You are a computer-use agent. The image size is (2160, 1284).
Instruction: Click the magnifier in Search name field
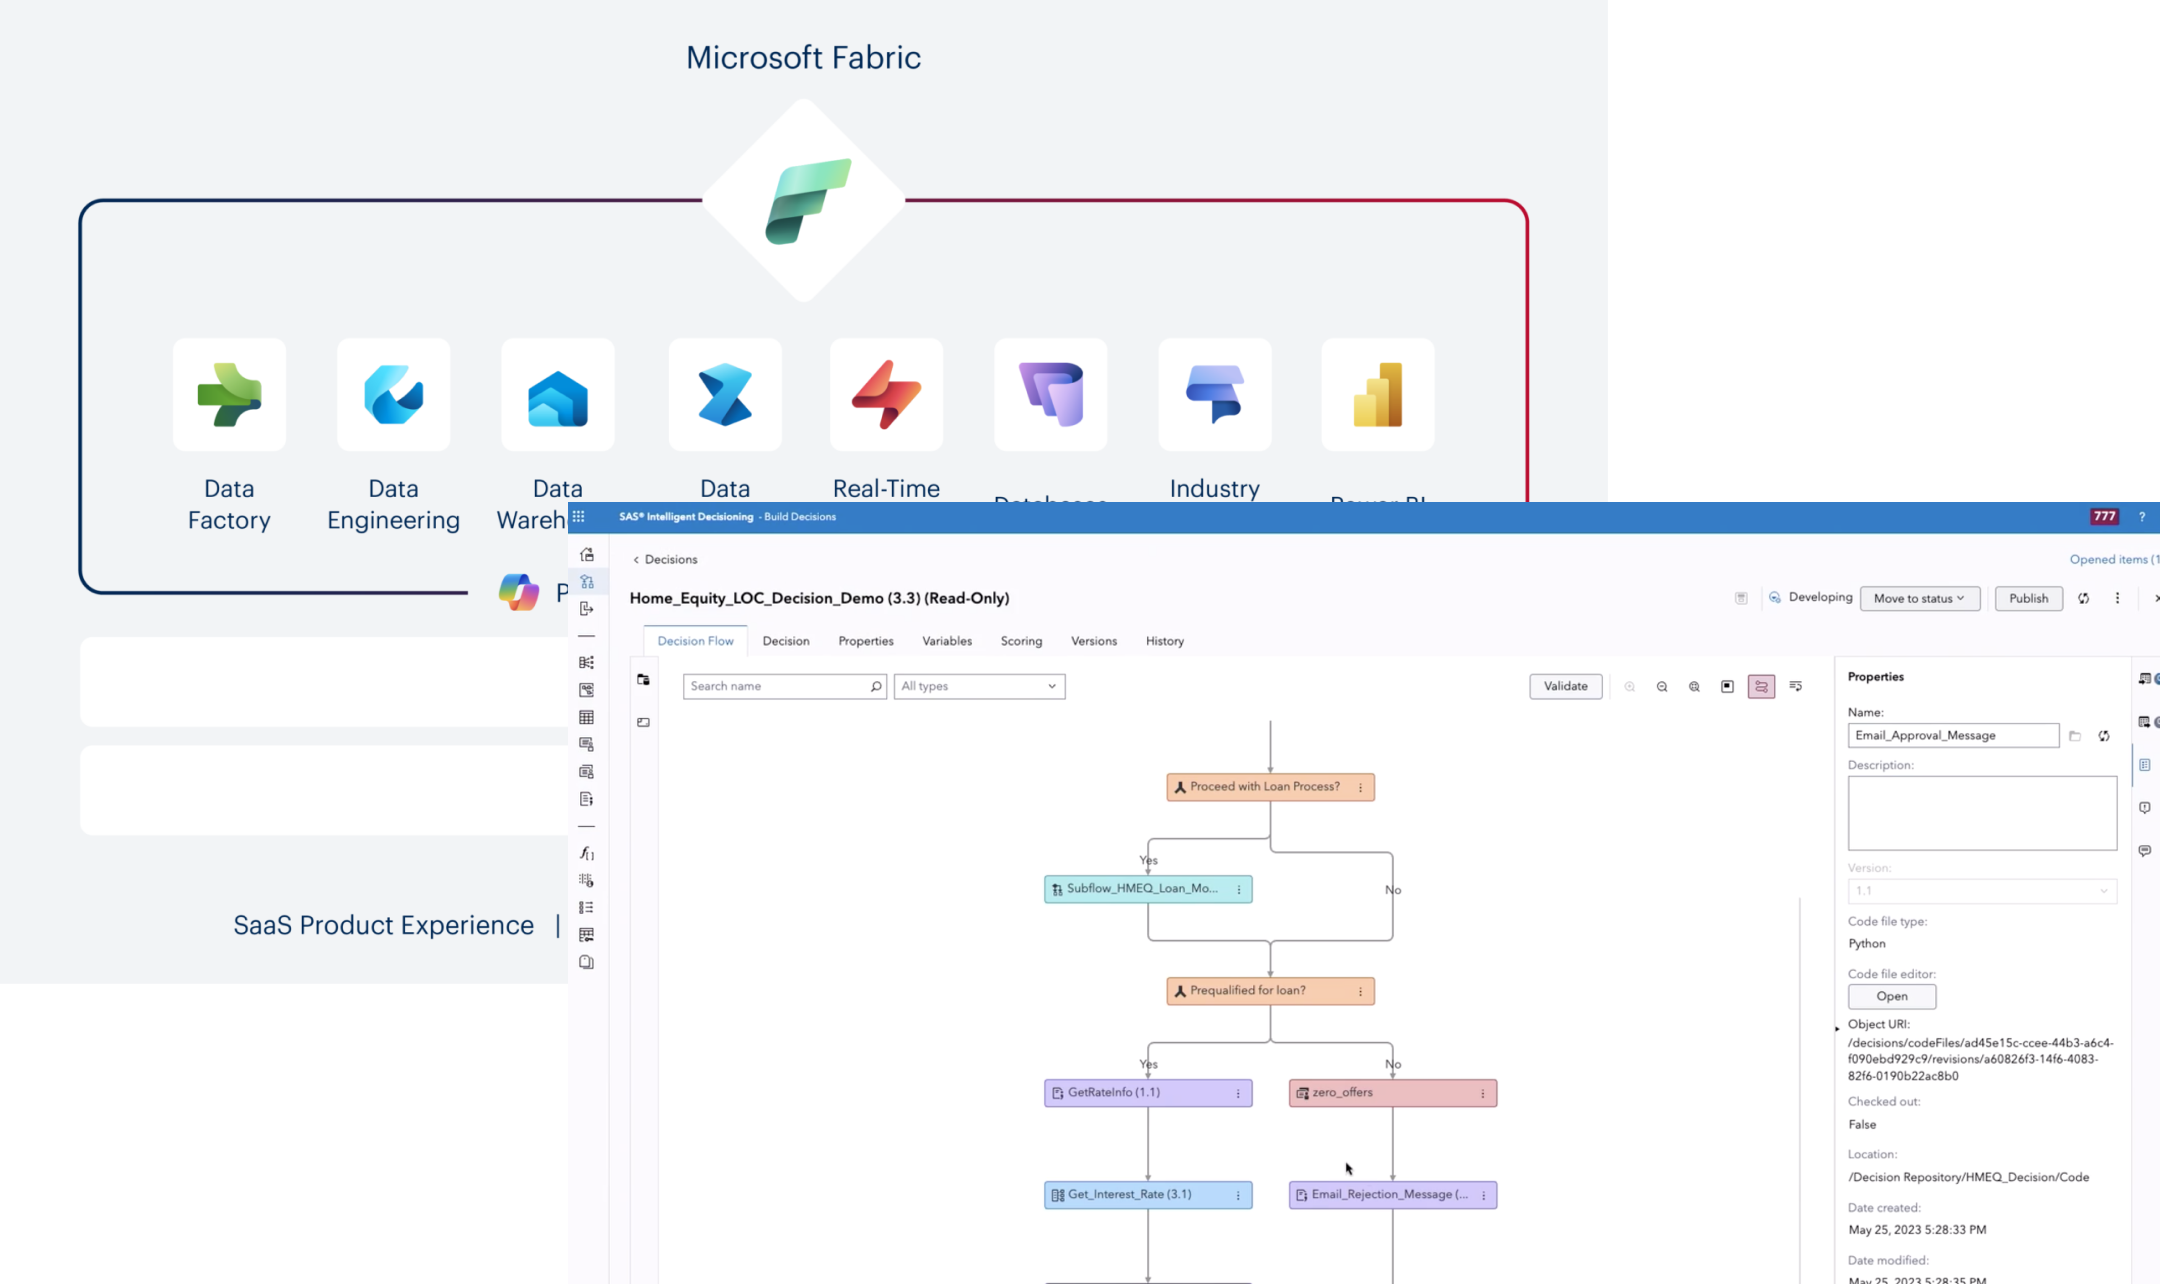pyautogui.click(x=875, y=686)
